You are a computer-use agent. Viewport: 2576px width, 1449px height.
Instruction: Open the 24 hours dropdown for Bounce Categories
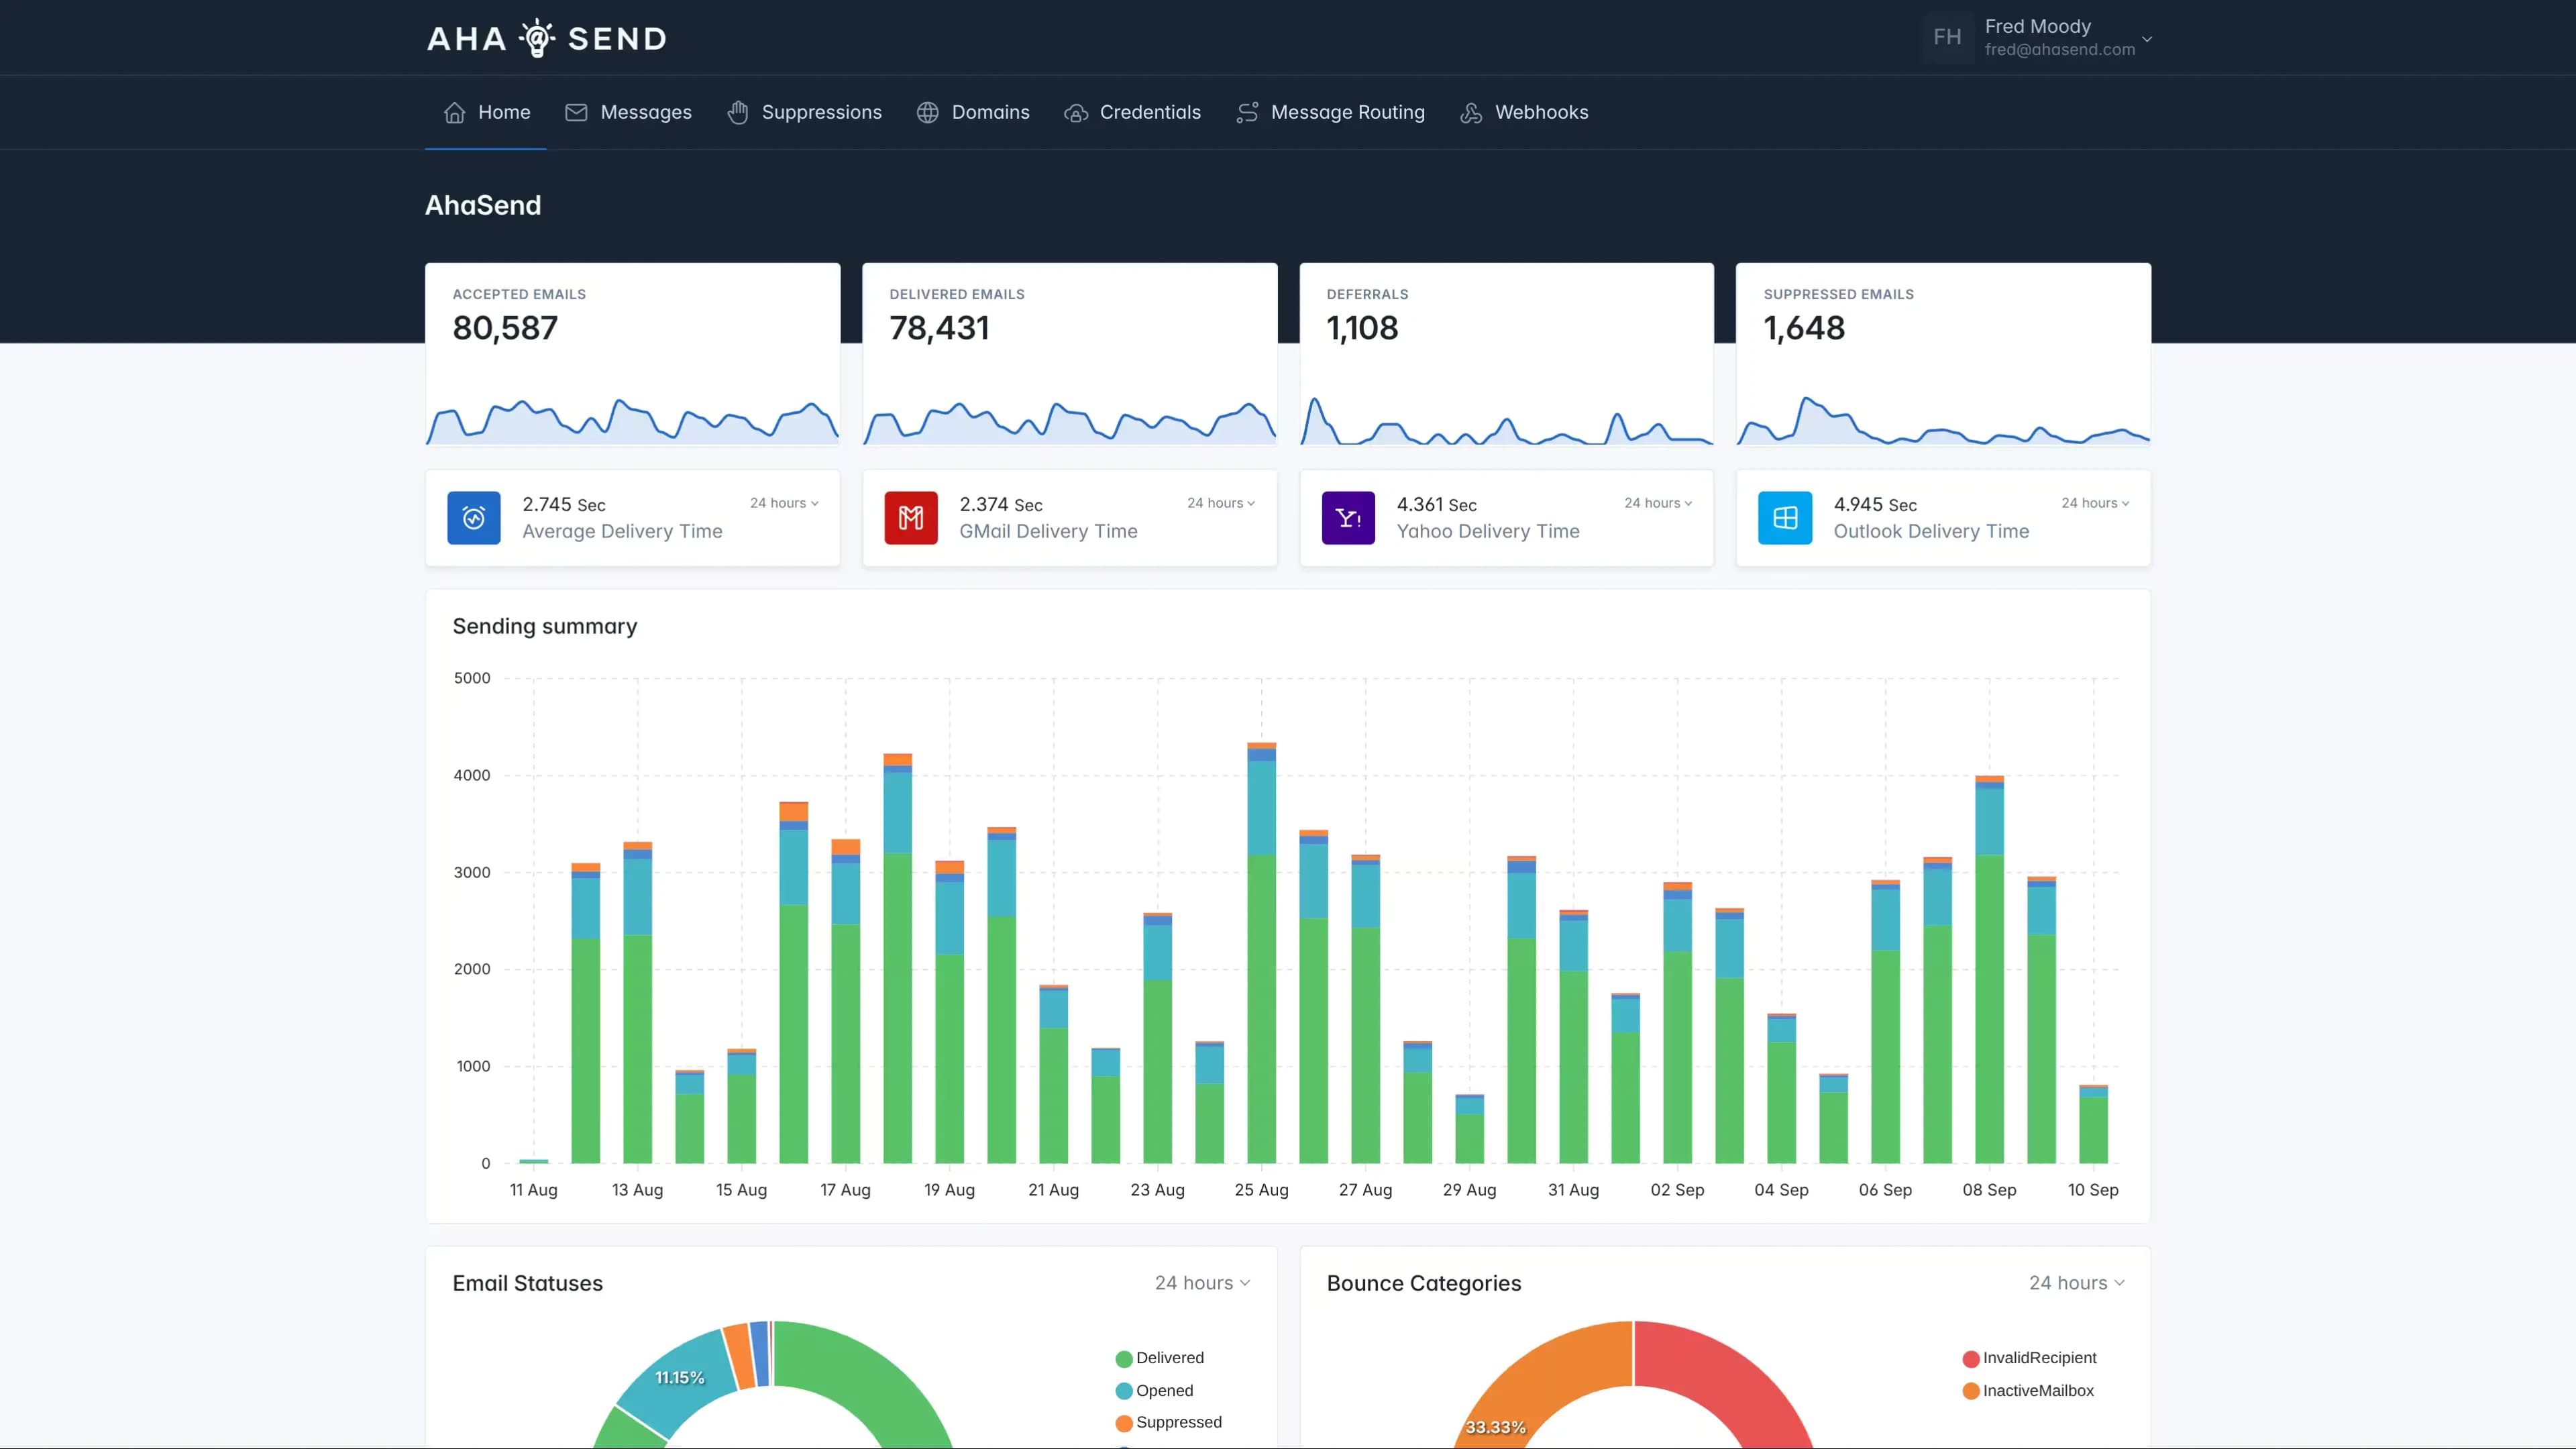click(x=2077, y=1283)
